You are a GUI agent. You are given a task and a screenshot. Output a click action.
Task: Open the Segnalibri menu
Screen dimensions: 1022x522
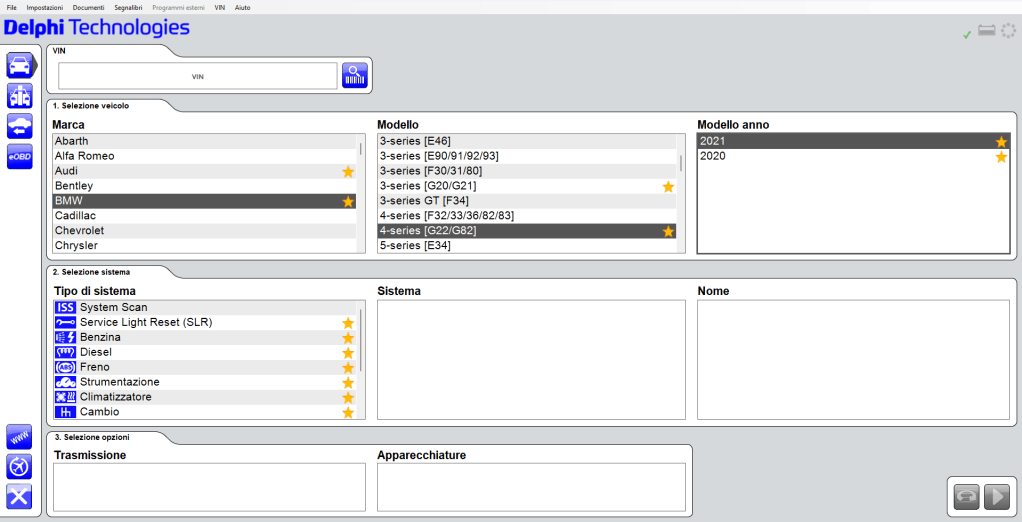point(128,7)
